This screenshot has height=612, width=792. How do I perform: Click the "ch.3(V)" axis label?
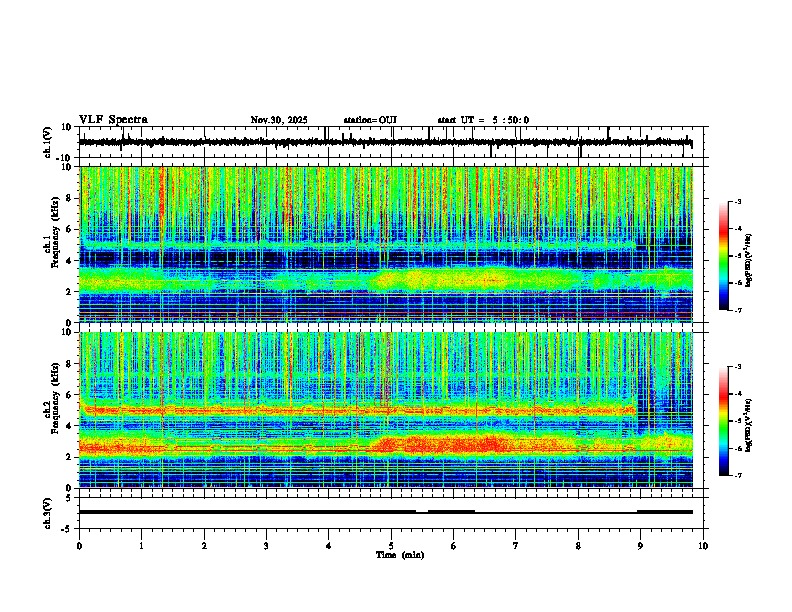click(x=48, y=513)
